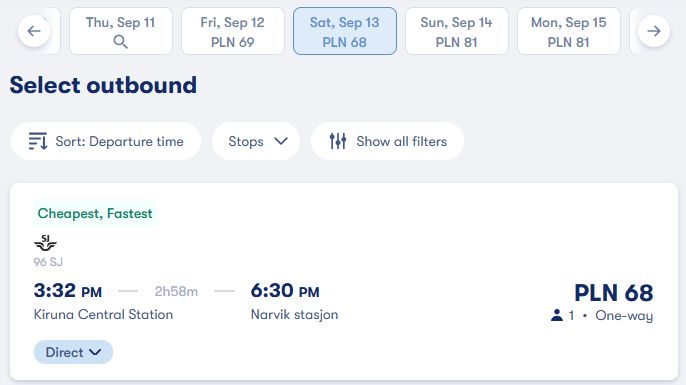Screen dimensions: 686x385
Task: Click the filter sliders icon
Action: coord(338,141)
